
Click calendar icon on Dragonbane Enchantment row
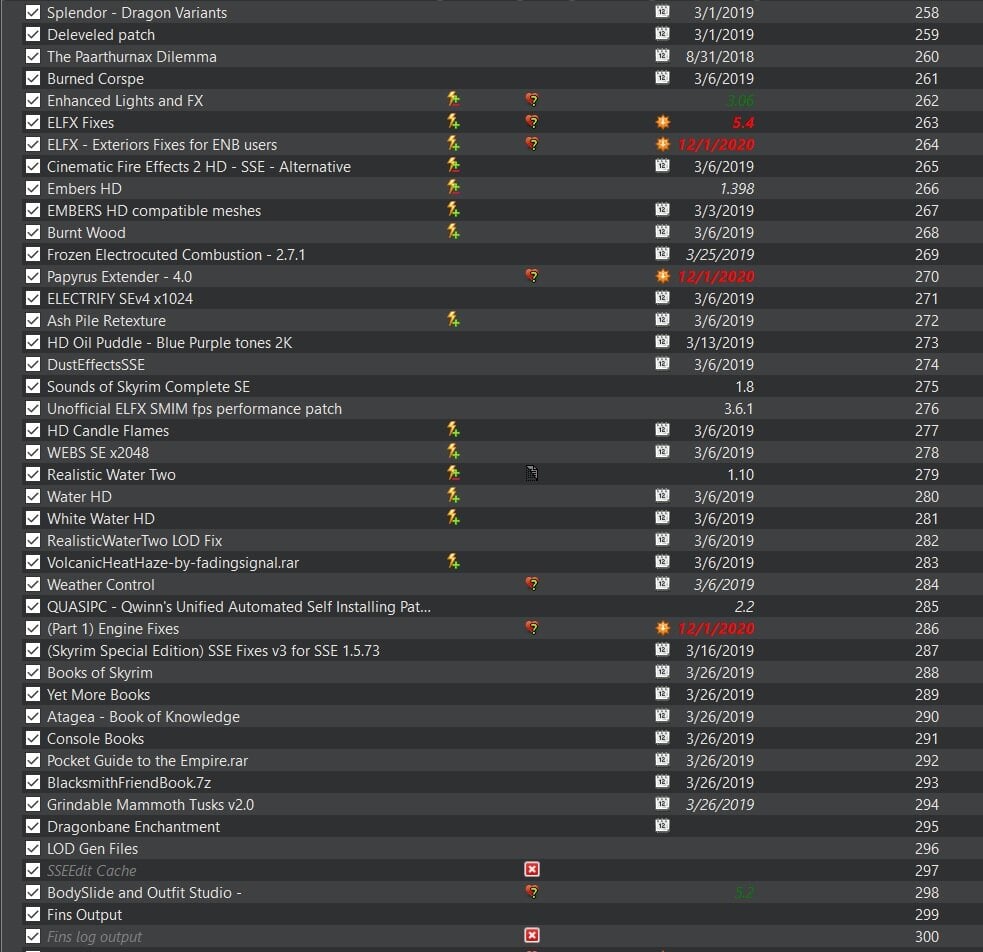(x=662, y=825)
